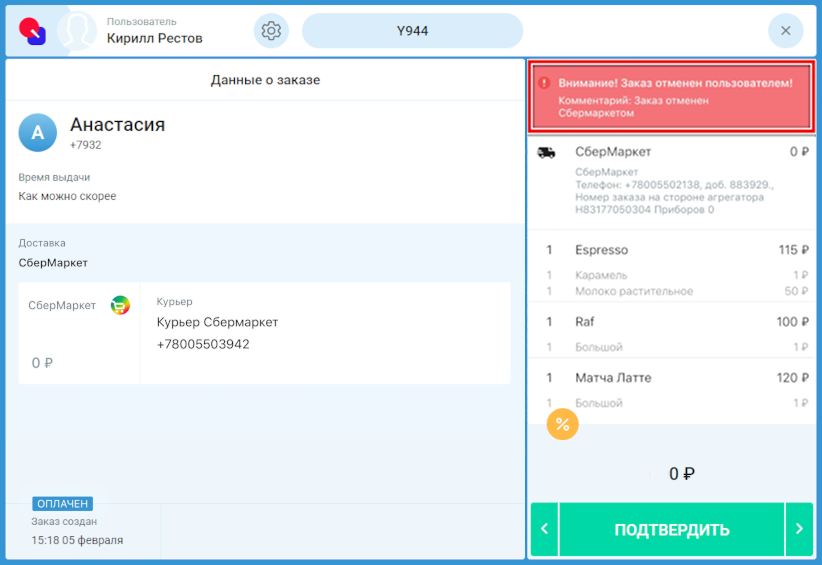Click the СберМаркет payment card showing 0 ₽
Screen dimensions: 822x565
click(x=79, y=333)
